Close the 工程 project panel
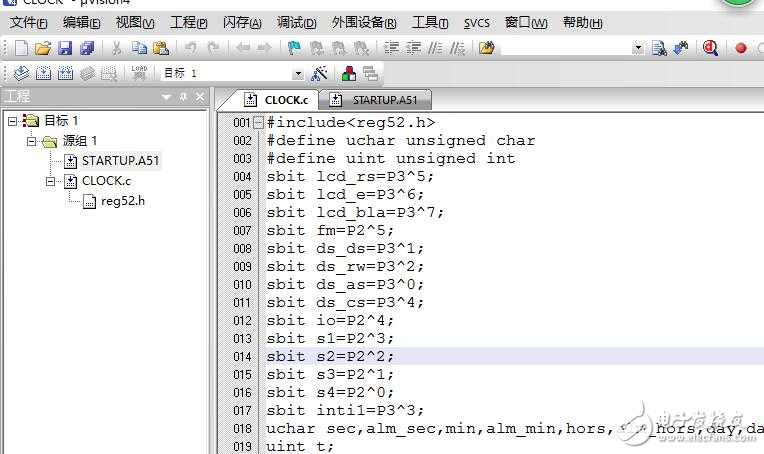Screen dimensions: 764x454 coord(200,96)
